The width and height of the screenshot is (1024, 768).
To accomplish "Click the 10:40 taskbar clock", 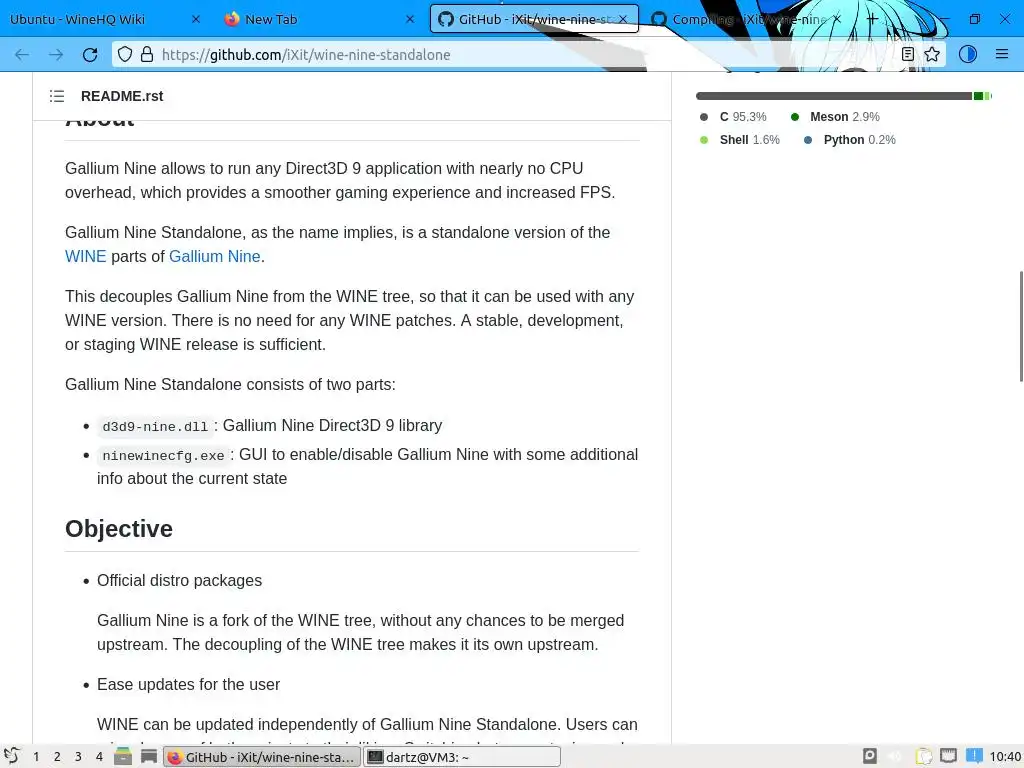I will coord(1005,756).
